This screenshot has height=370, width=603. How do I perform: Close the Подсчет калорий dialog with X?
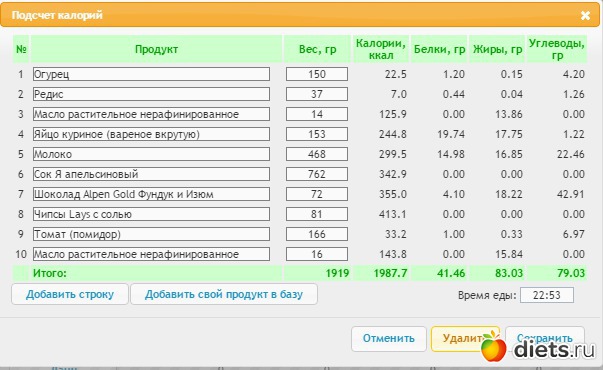click(585, 15)
